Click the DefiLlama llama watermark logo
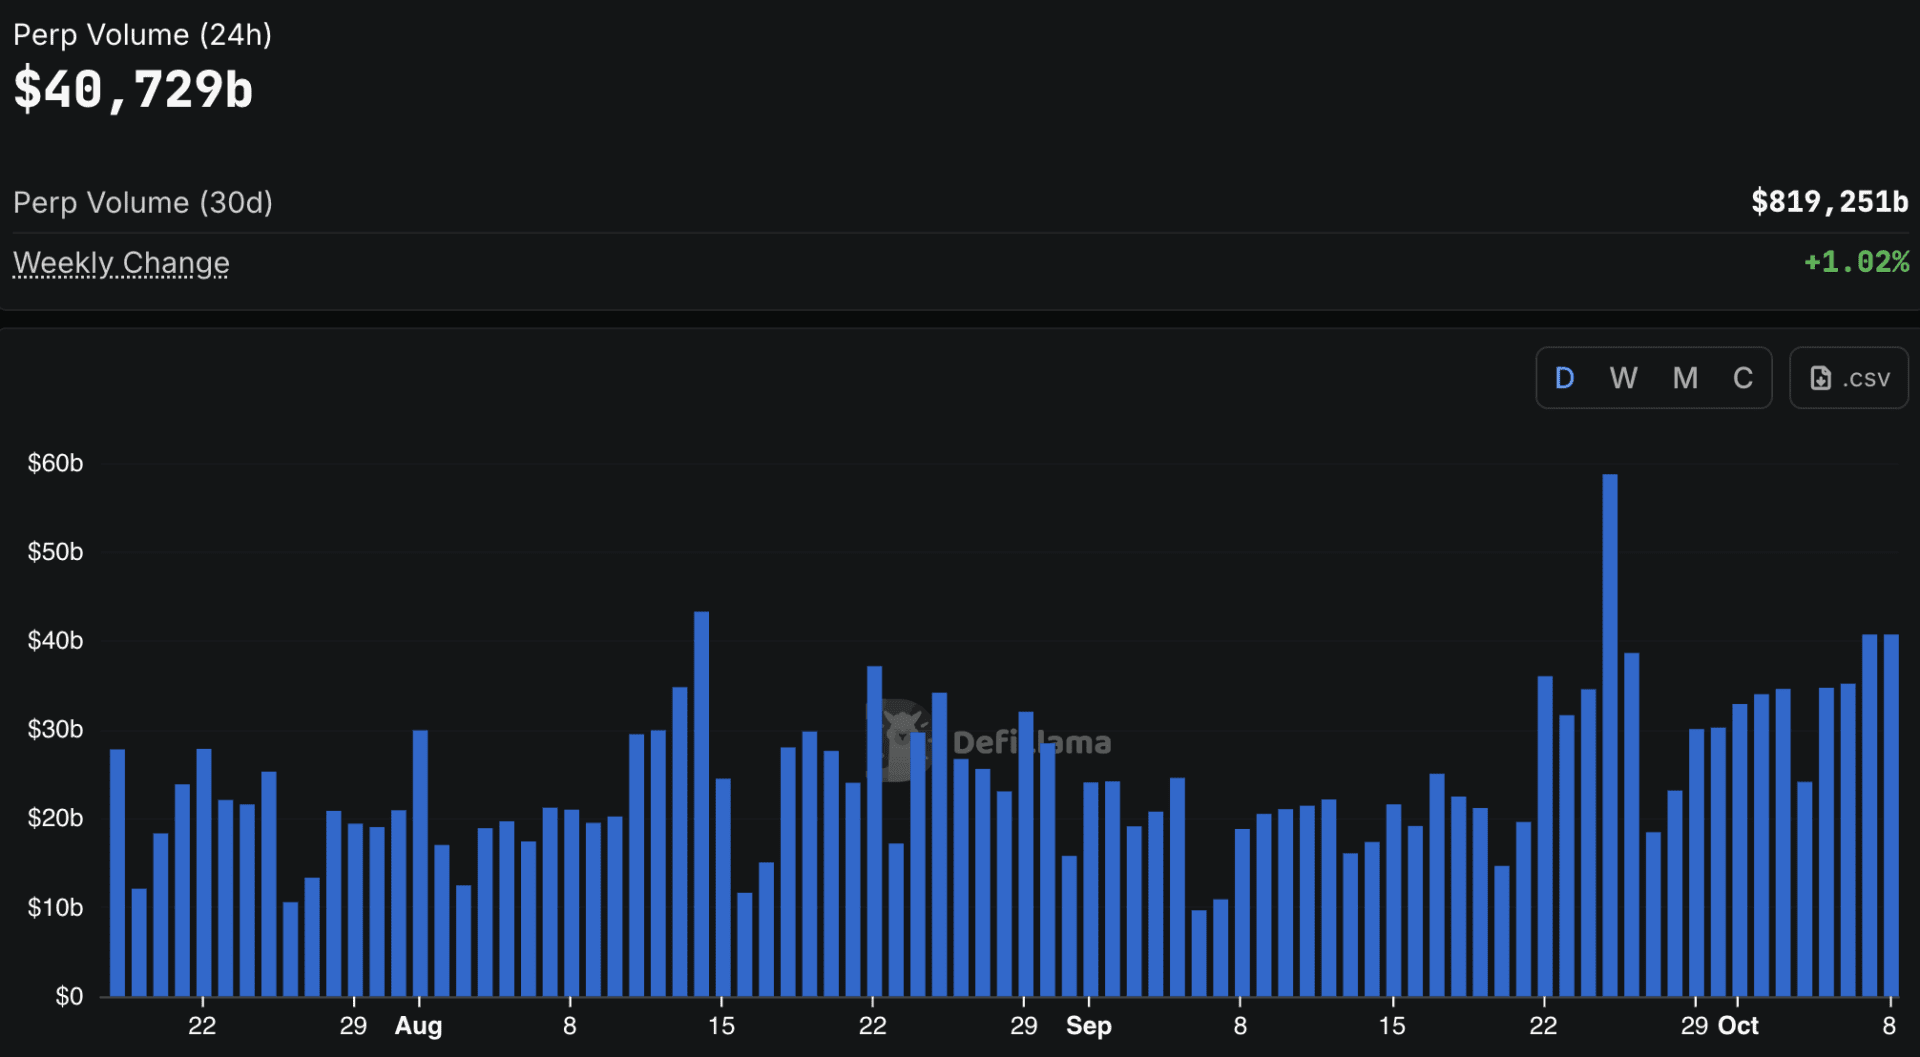This screenshot has width=1920, height=1057. point(900,741)
